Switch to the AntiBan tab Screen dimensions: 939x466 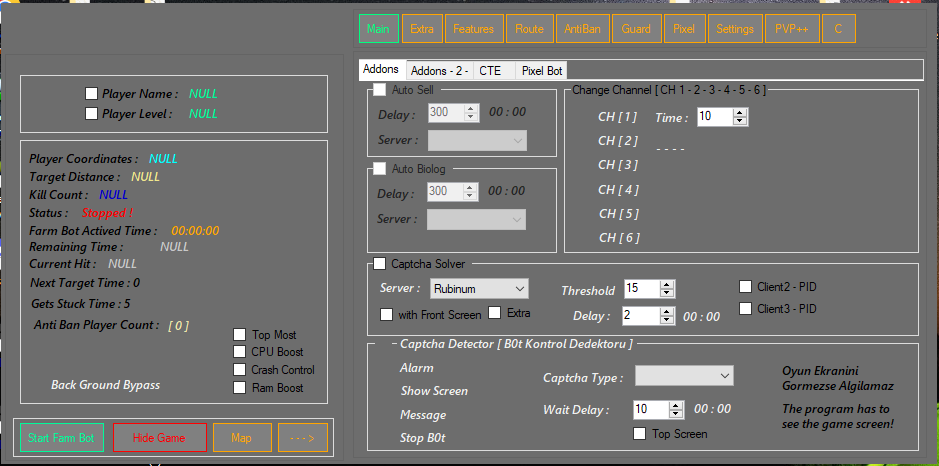click(582, 29)
